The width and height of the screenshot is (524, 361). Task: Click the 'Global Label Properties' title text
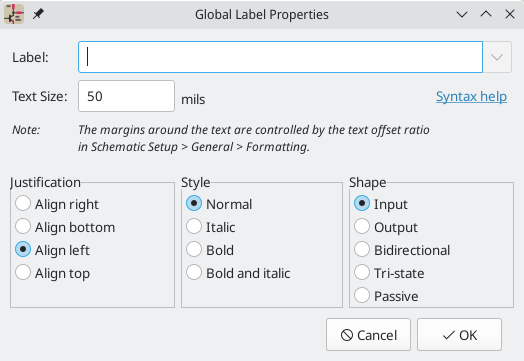tap(262, 15)
